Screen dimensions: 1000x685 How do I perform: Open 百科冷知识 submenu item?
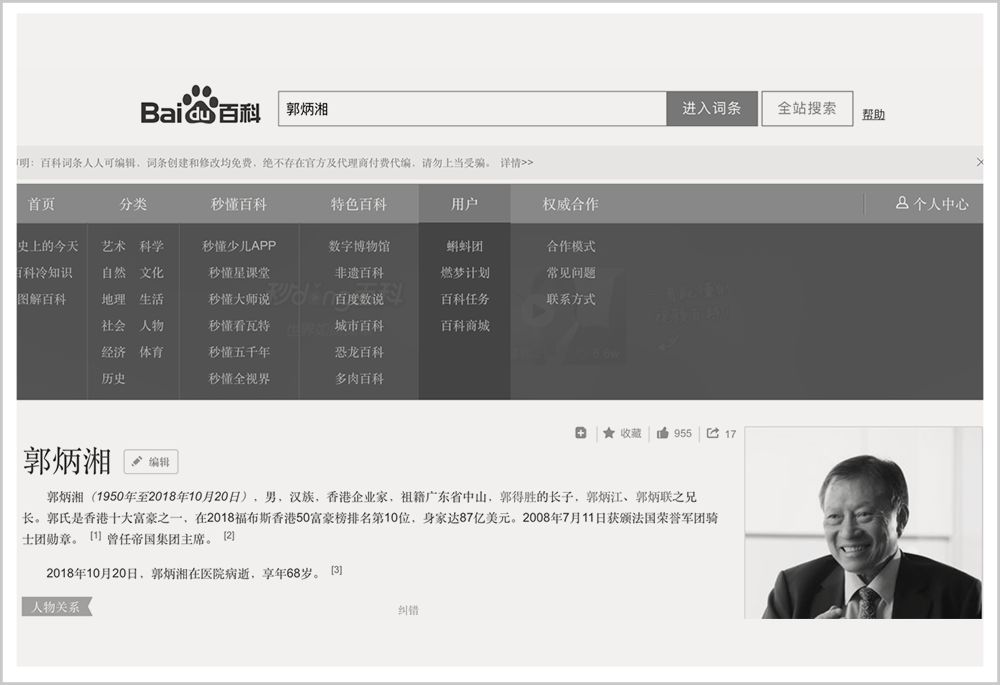tap(45, 272)
